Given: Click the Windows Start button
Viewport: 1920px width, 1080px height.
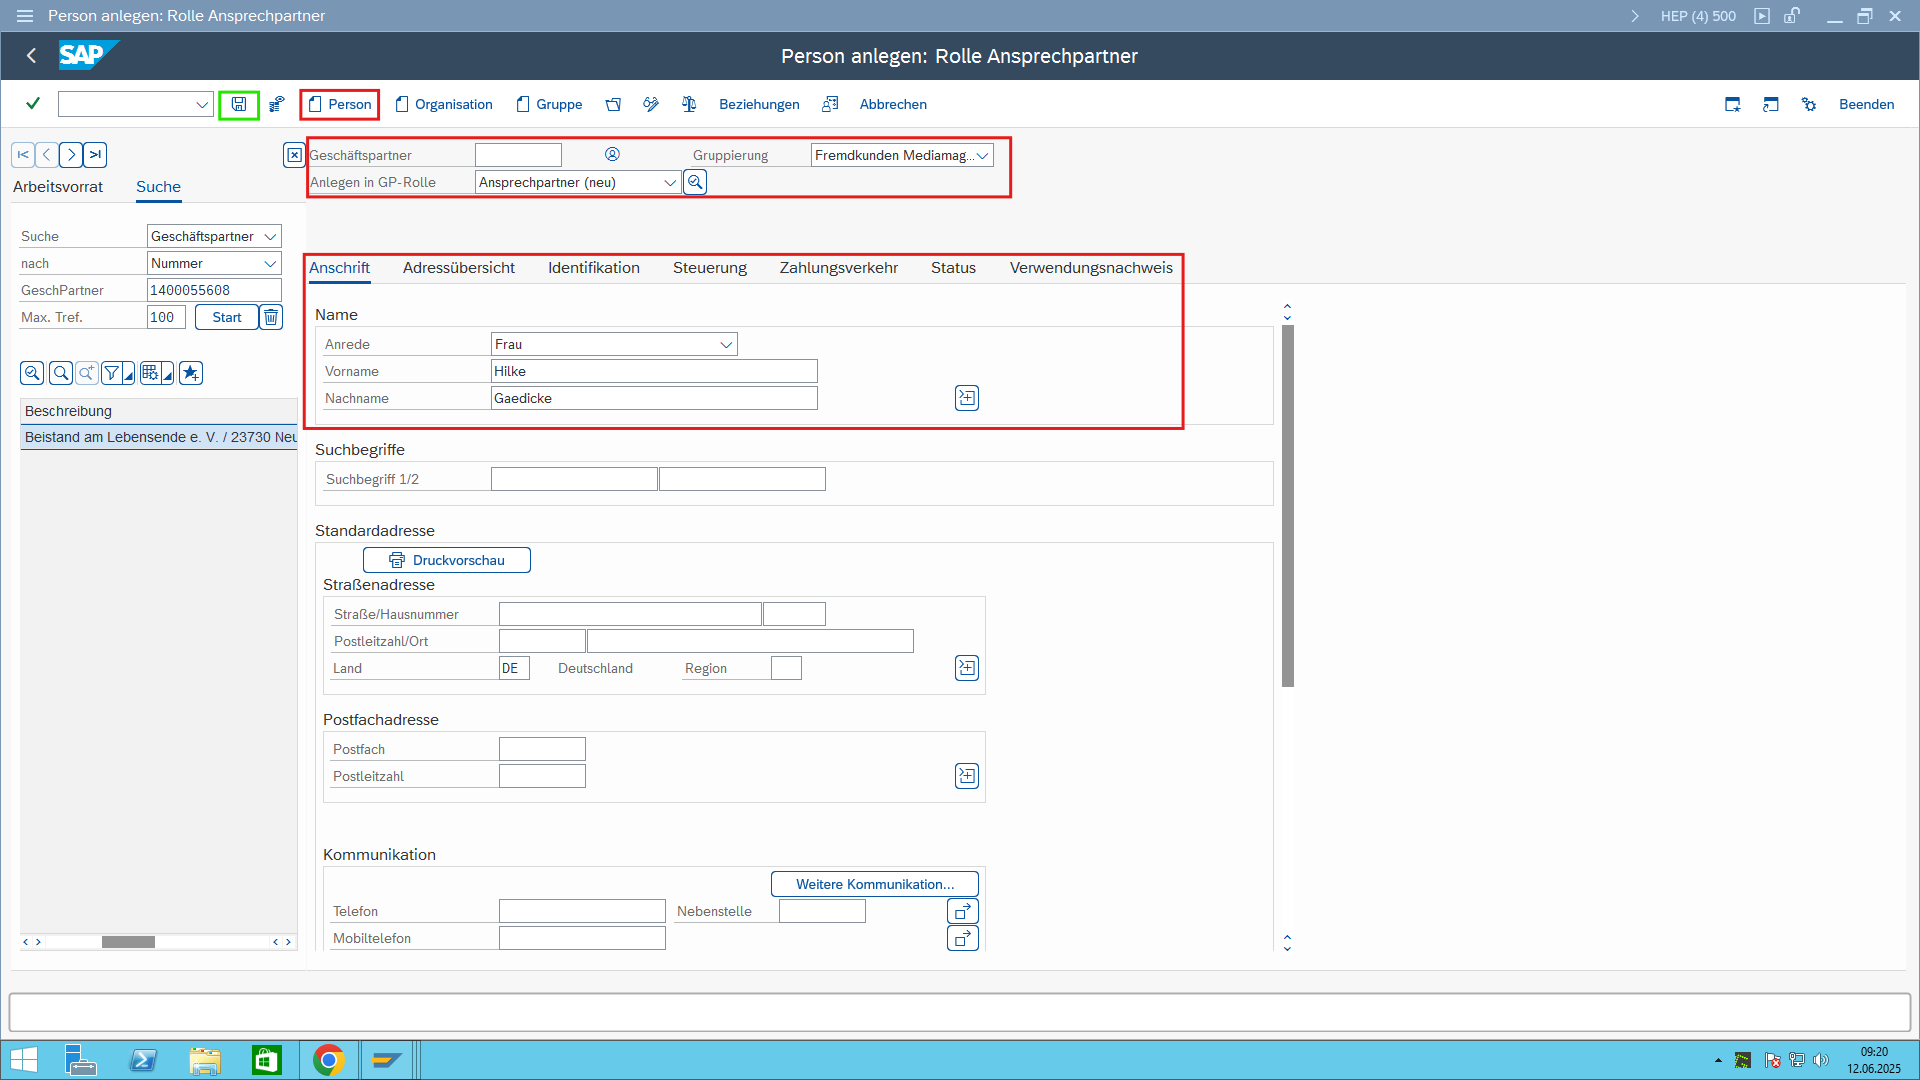Looking at the screenshot, I should 23,1060.
